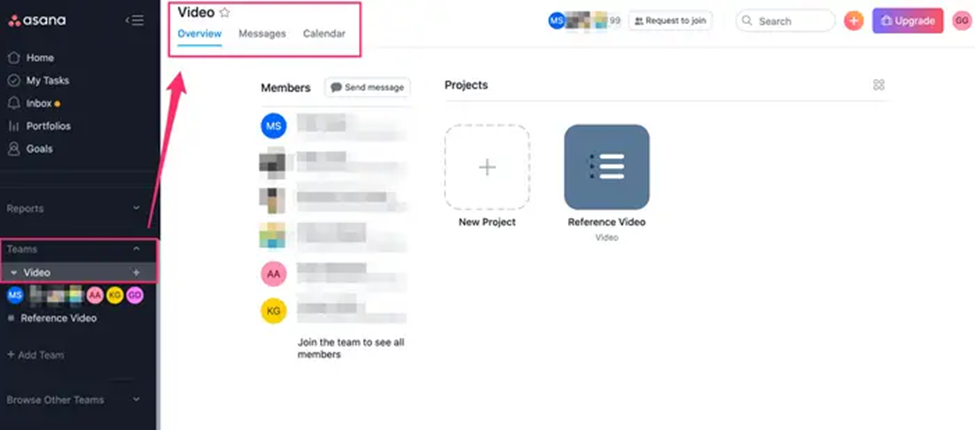Click Join the team to see all members
Screen dimensions: 975x430
351,349
